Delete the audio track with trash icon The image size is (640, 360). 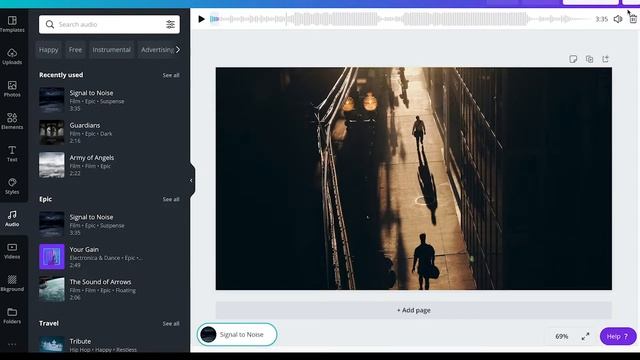[633, 19]
